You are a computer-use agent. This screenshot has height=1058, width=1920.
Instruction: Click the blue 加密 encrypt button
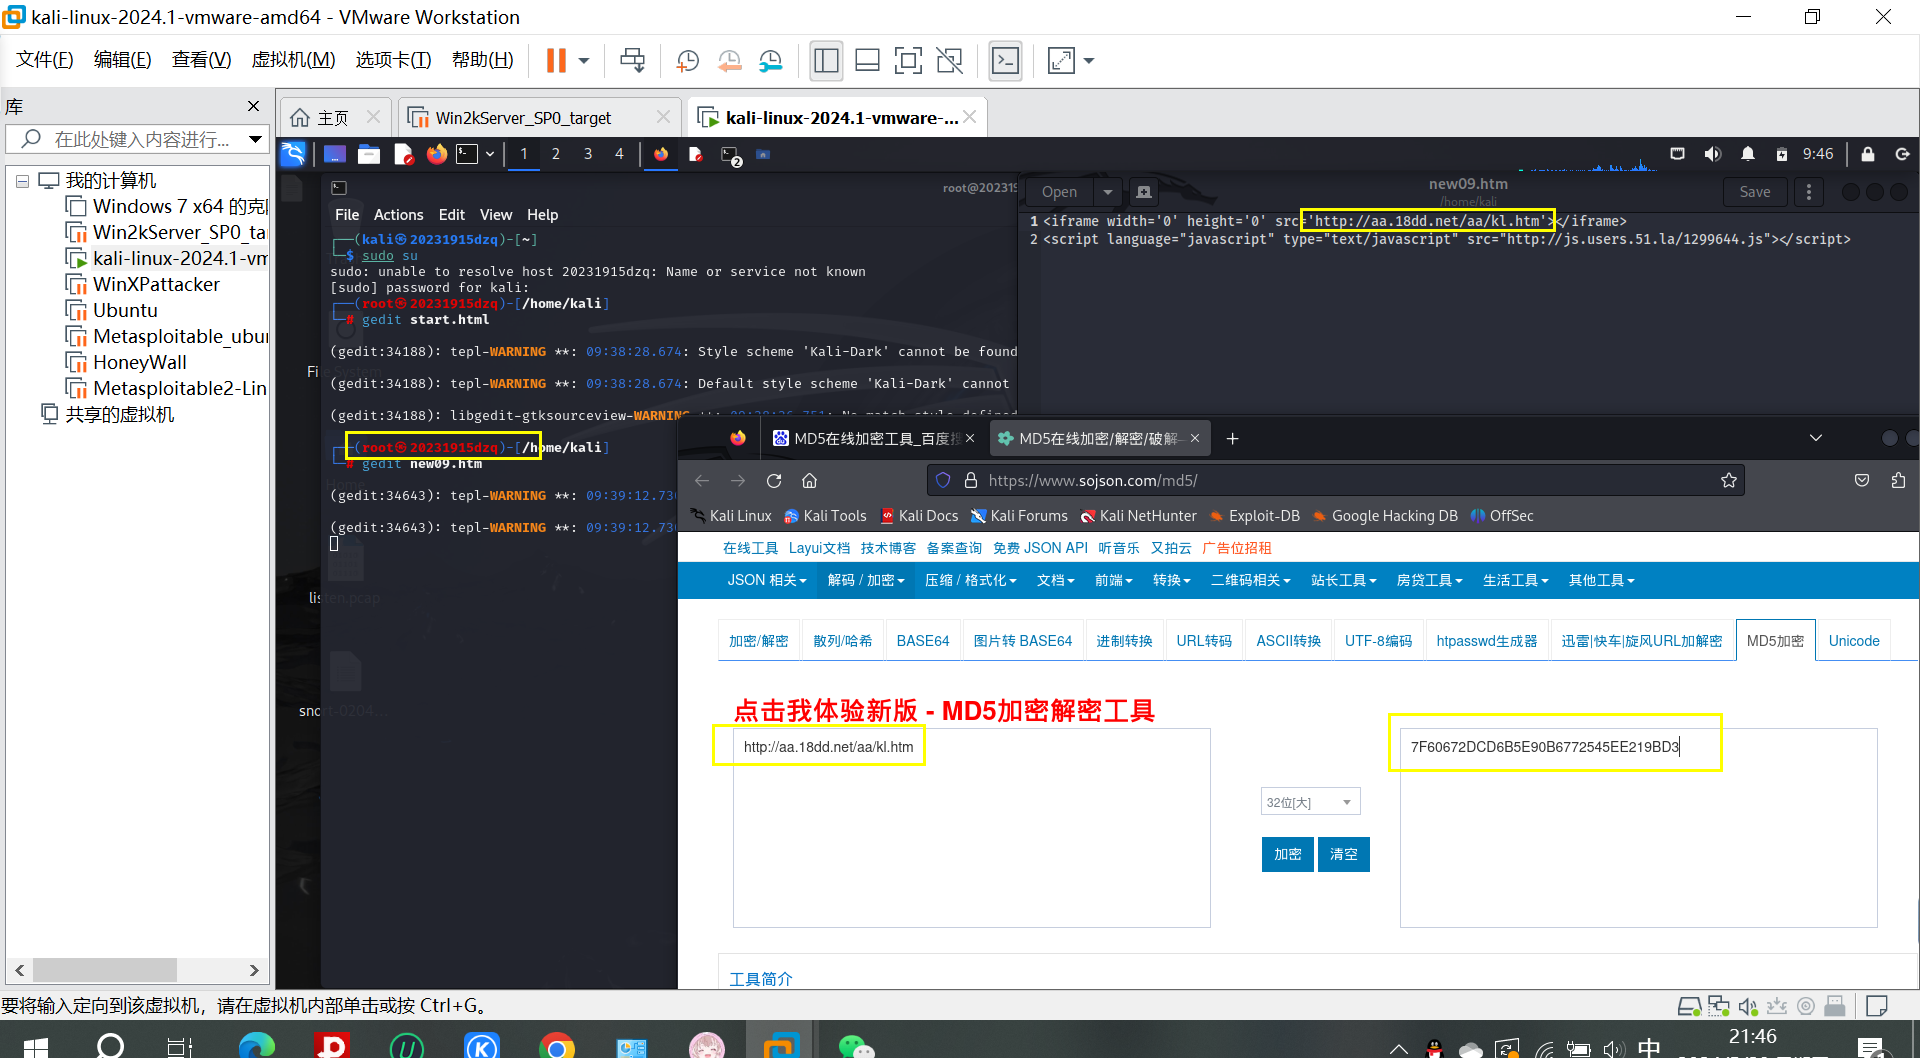(x=1288, y=854)
